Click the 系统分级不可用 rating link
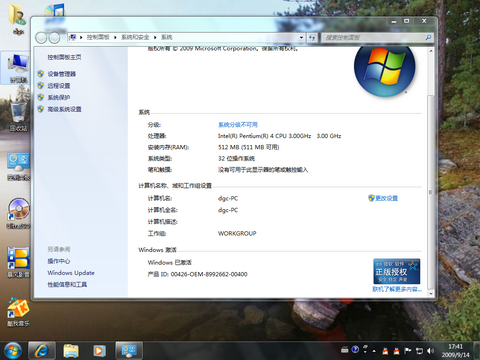 pyautogui.click(x=238, y=125)
